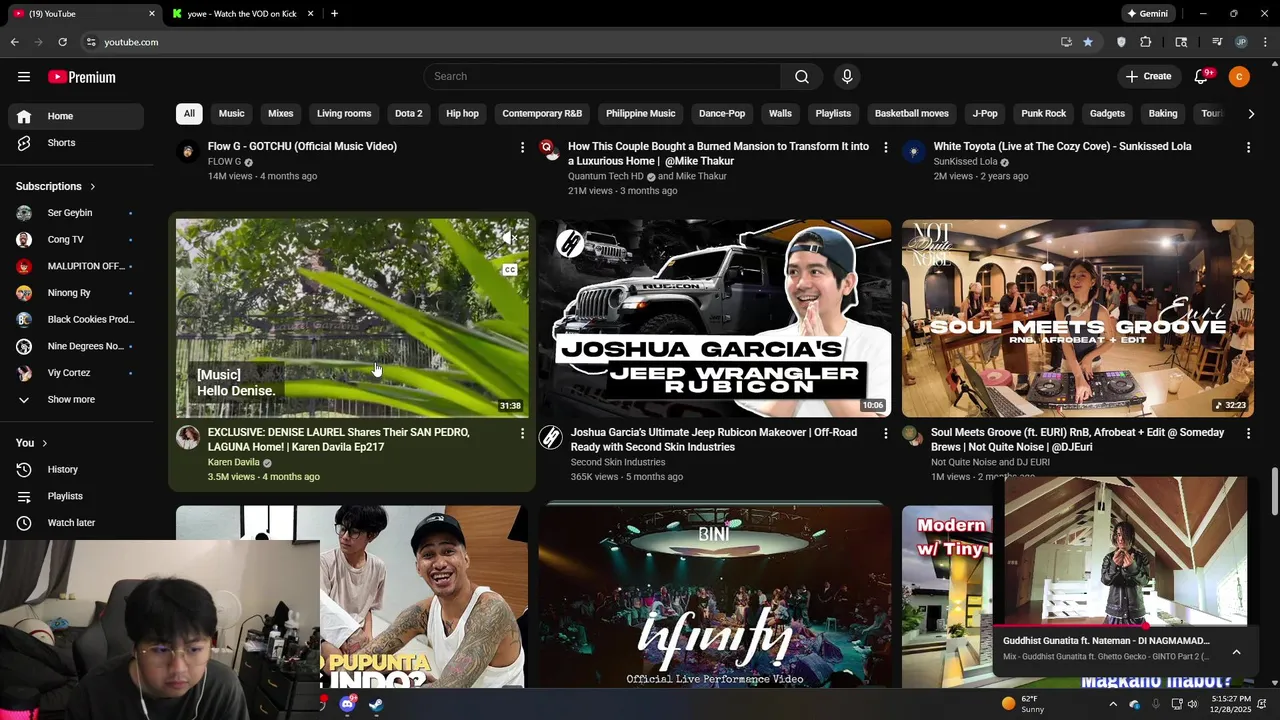Open a new browser tab

click(x=334, y=14)
